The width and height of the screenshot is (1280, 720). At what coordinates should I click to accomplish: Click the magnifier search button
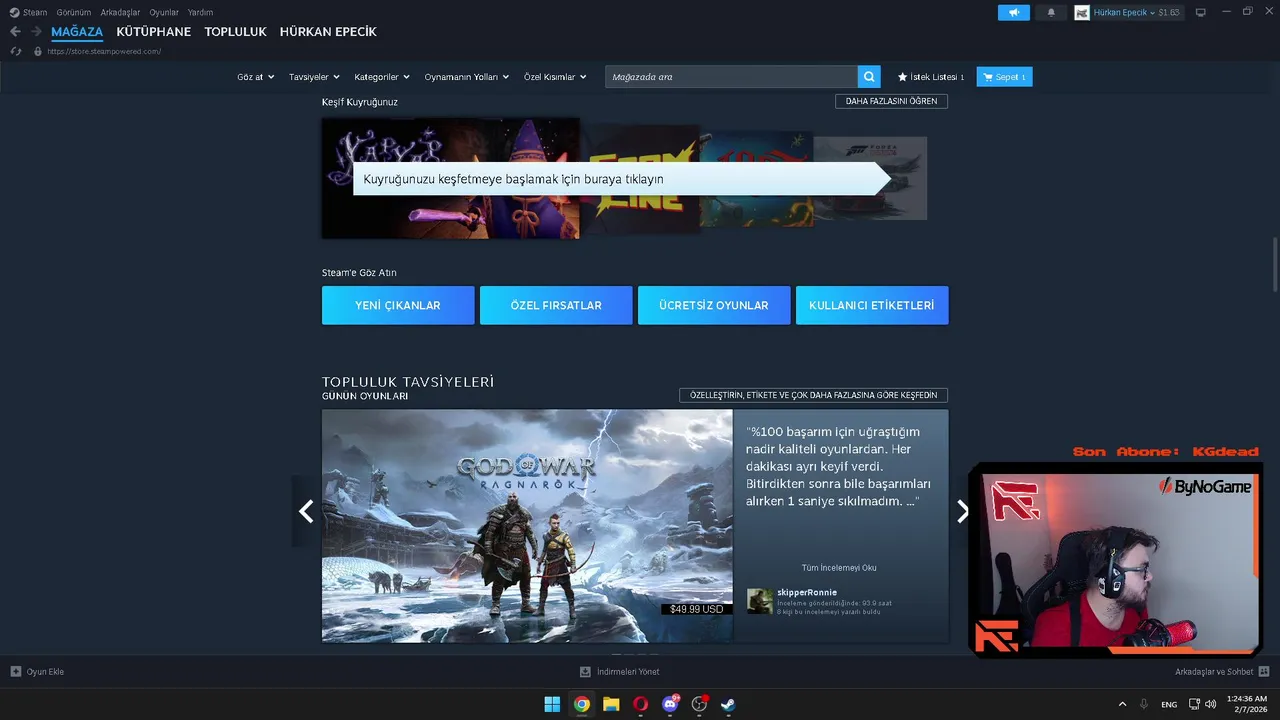click(x=869, y=77)
